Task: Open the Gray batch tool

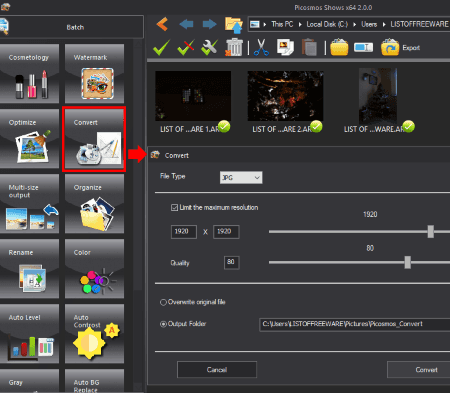Action: [x=29, y=381]
